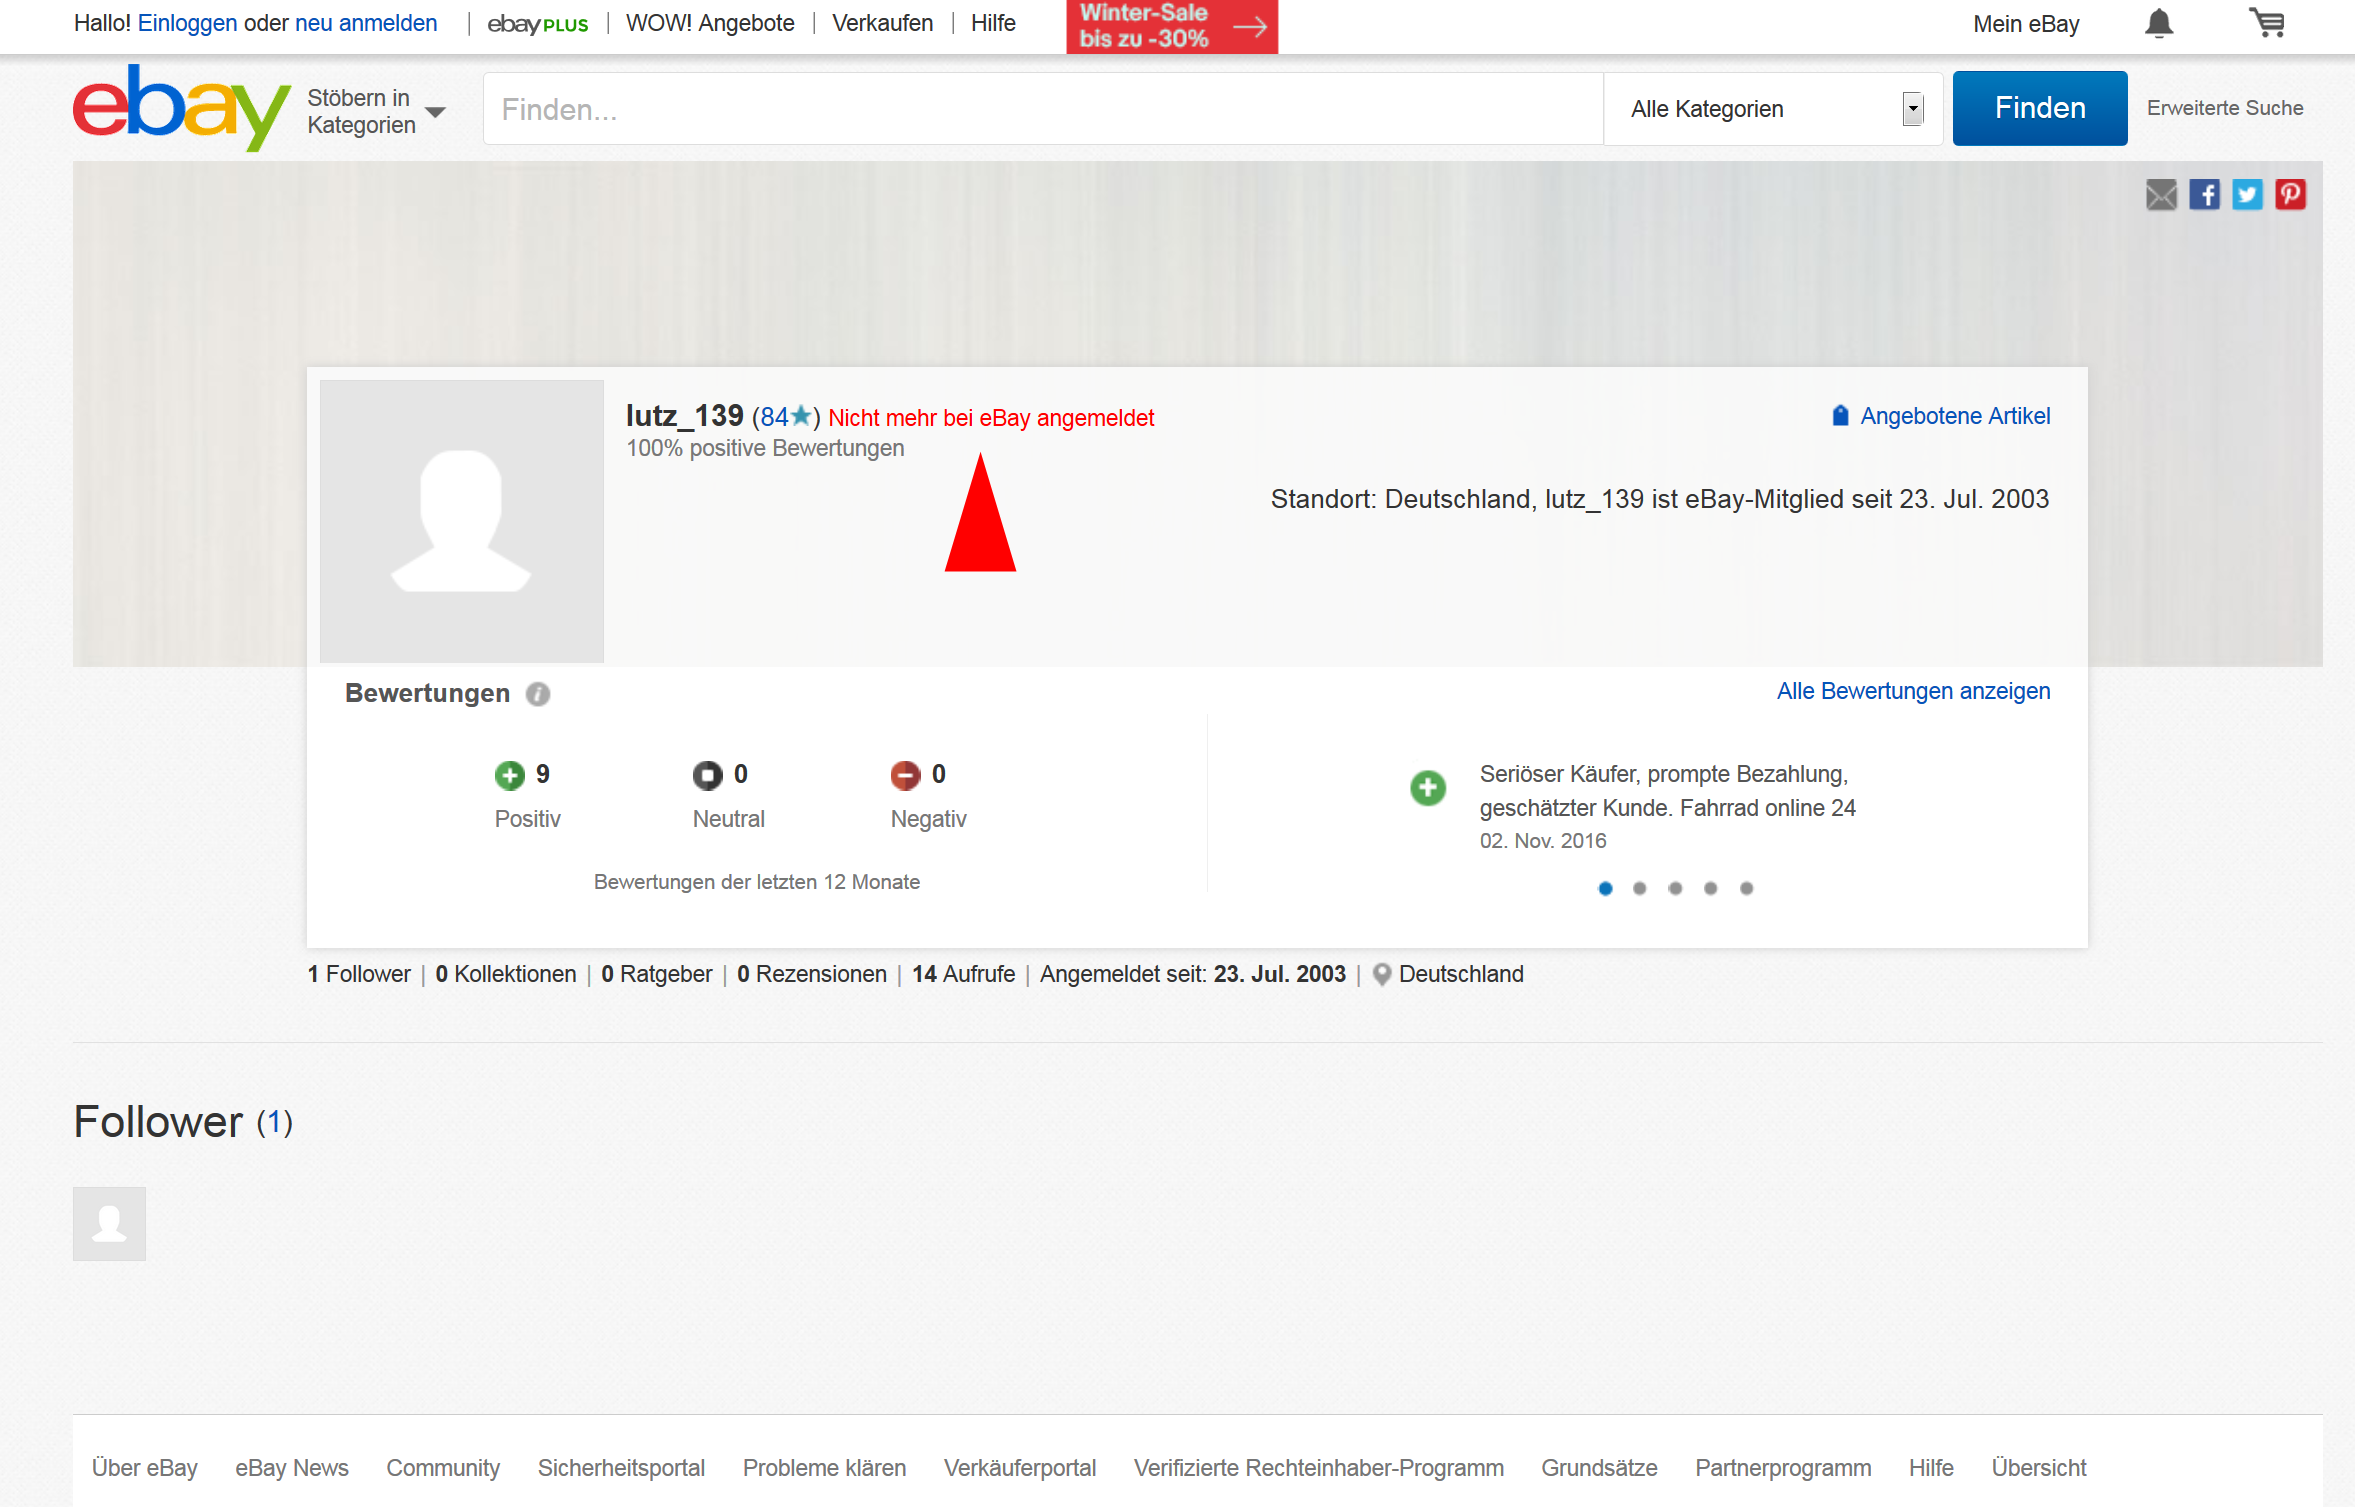Open Verkaufen in top bar
Viewport: 2355px width, 1507px height.
pyautogui.click(x=882, y=23)
